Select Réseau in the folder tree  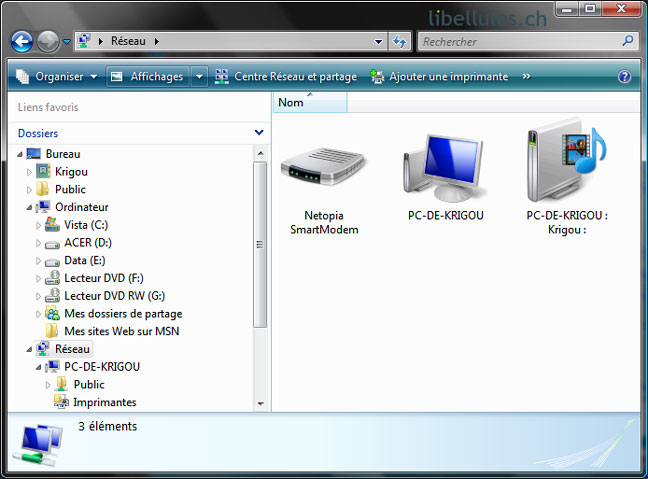[72, 349]
